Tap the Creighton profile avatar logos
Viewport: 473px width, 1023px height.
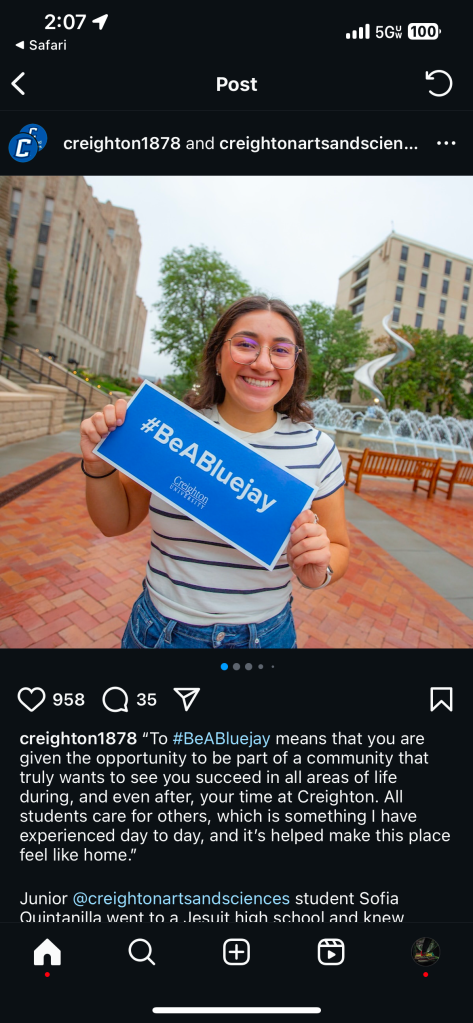pos(27,143)
